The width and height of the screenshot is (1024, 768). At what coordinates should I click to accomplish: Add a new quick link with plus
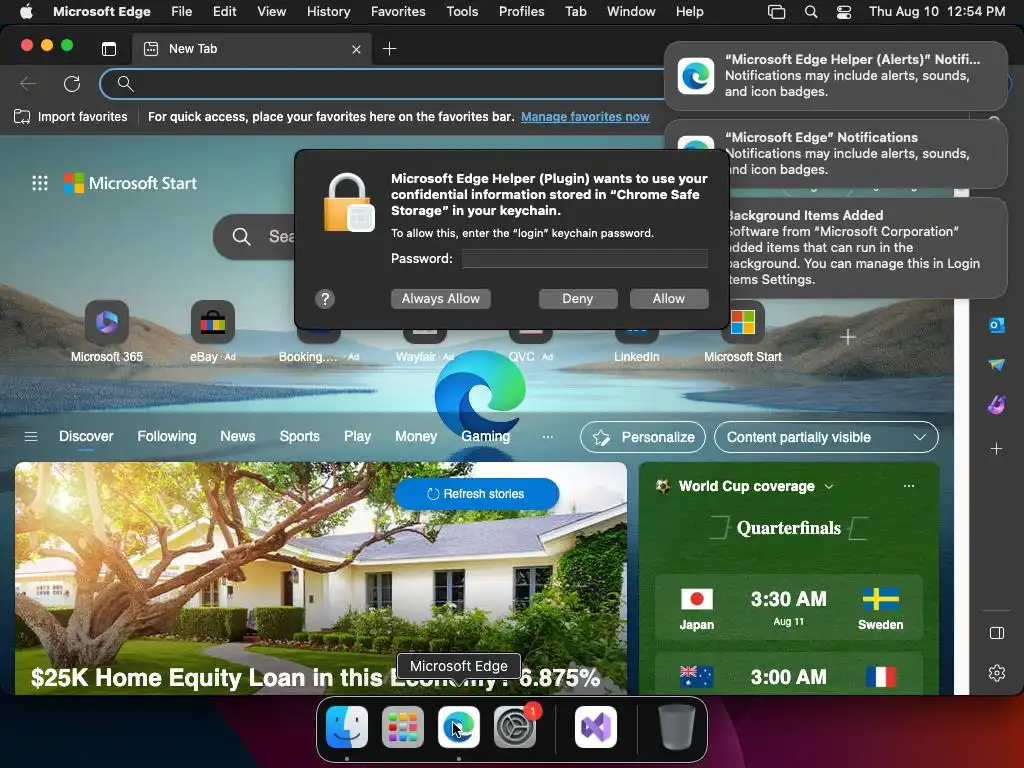pos(848,337)
